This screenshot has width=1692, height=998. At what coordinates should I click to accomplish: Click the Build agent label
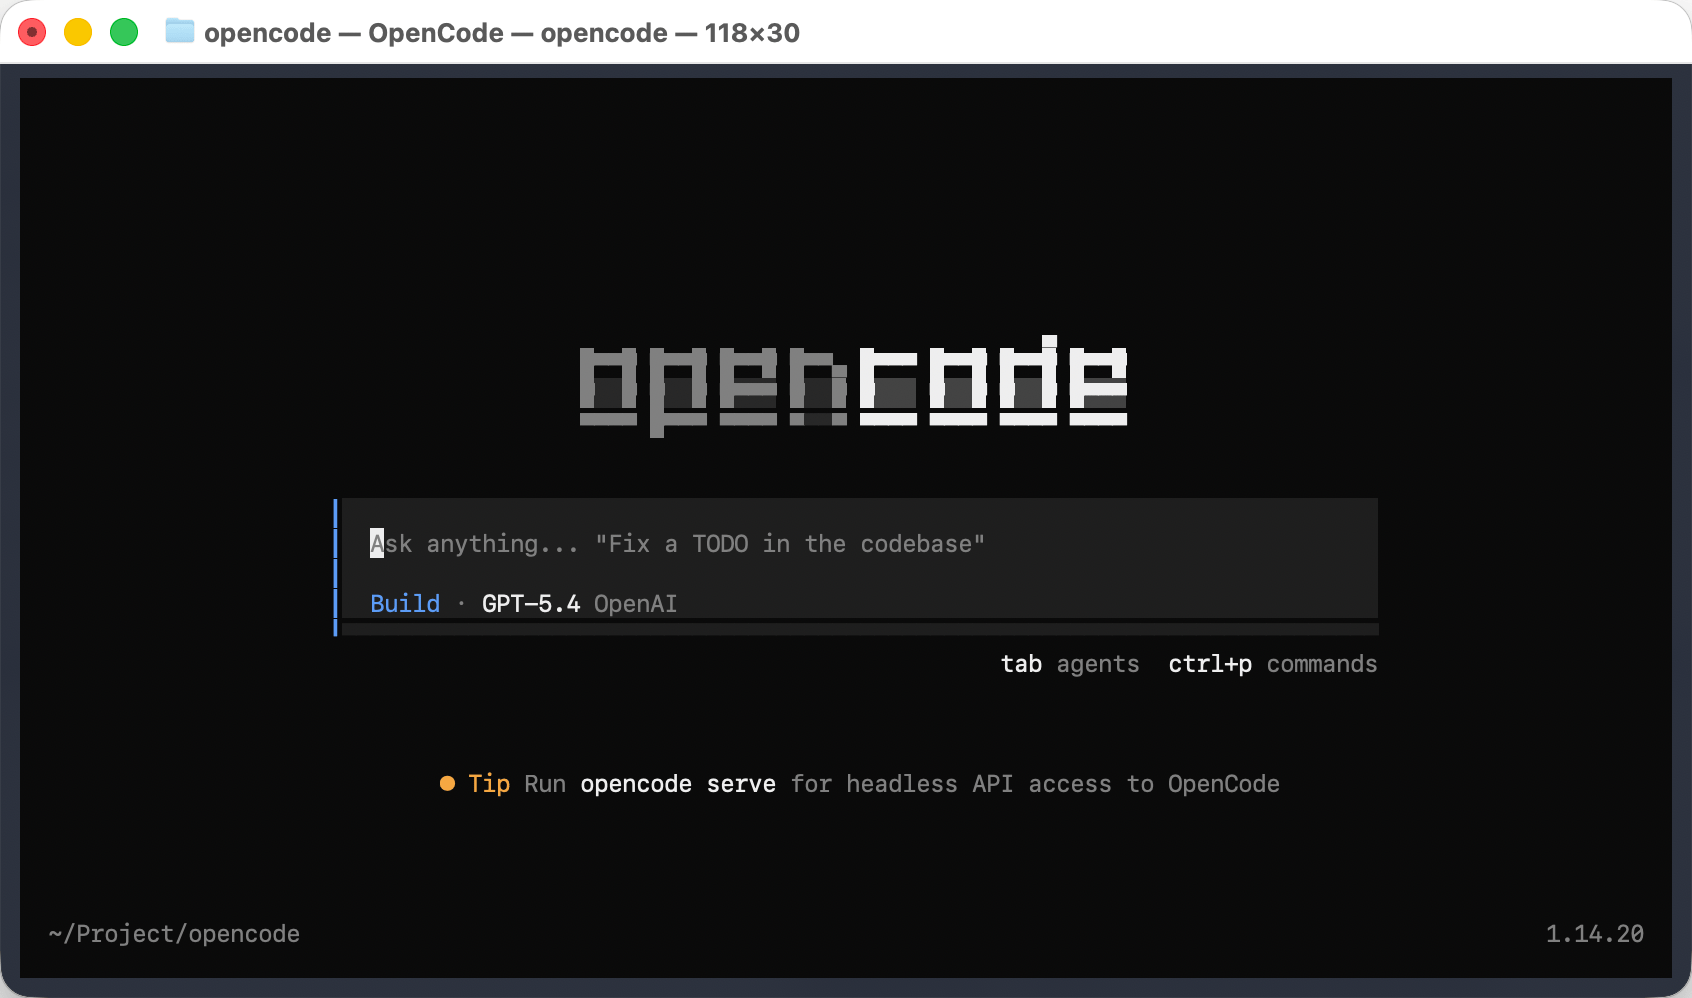click(405, 604)
